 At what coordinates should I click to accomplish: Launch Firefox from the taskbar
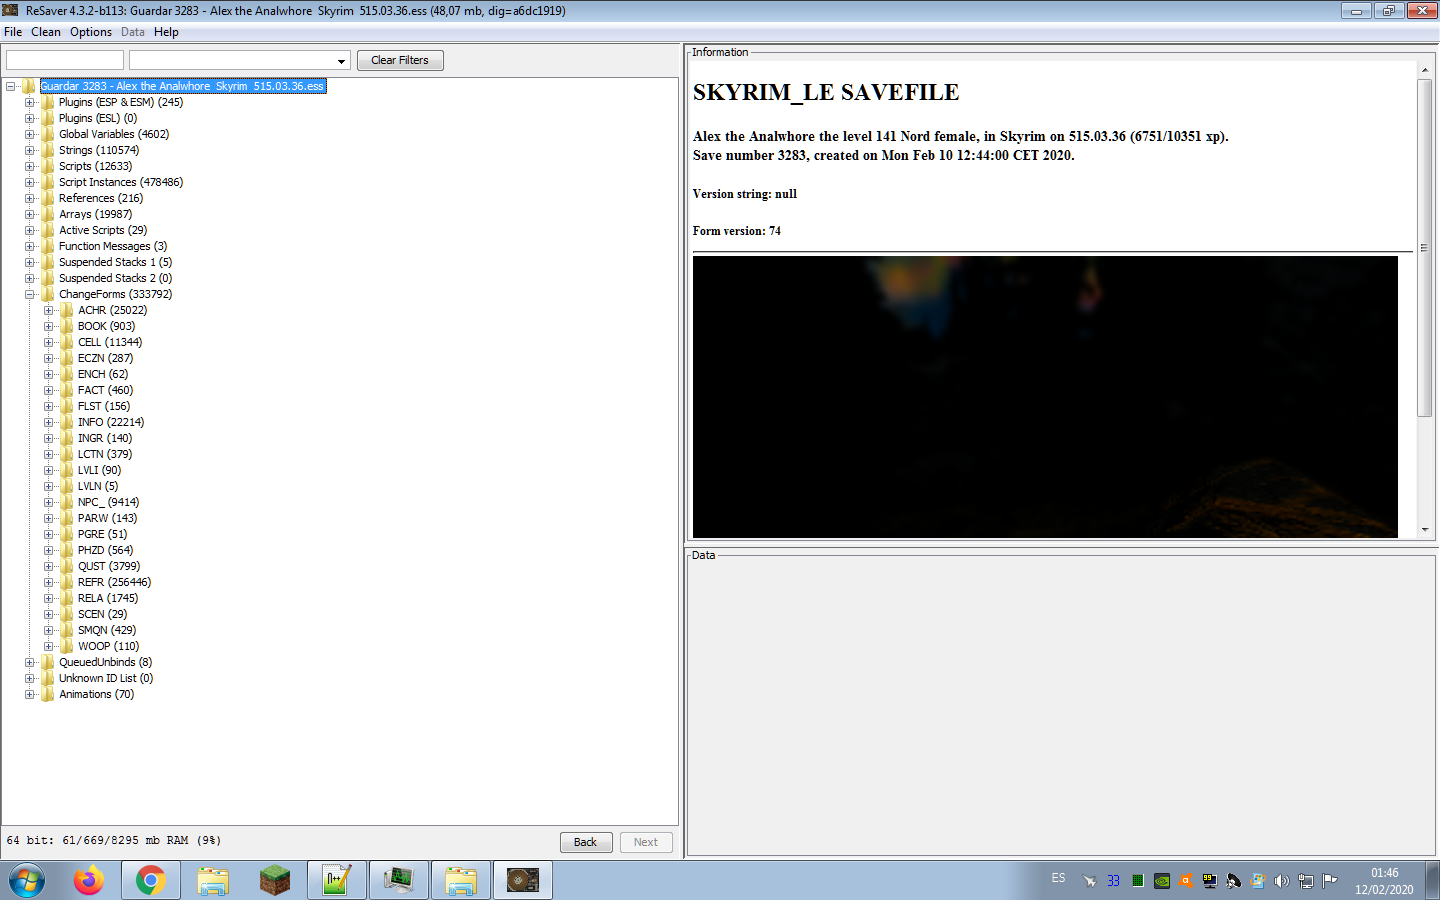point(89,881)
